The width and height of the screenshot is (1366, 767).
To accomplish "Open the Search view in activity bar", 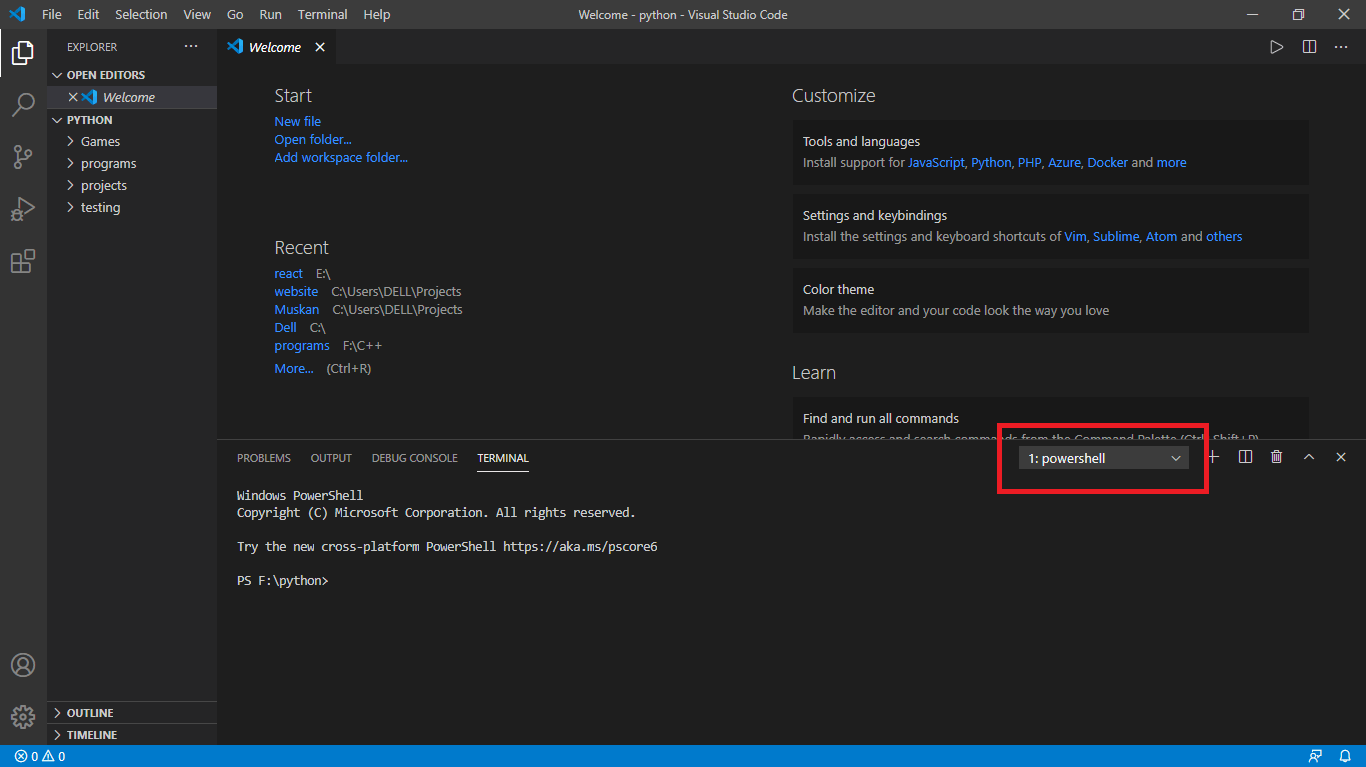I will tap(23, 105).
